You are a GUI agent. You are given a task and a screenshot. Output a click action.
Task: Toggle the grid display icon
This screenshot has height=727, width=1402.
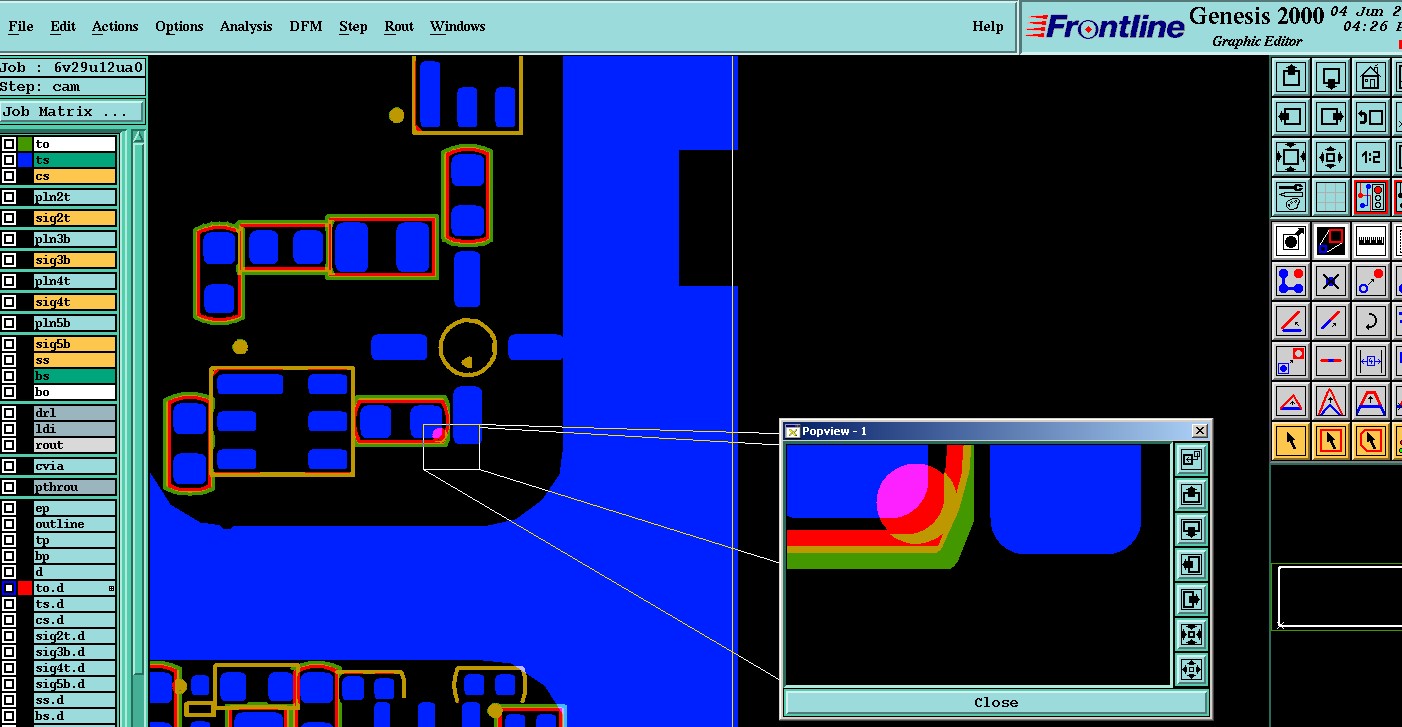tap(1331, 197)
